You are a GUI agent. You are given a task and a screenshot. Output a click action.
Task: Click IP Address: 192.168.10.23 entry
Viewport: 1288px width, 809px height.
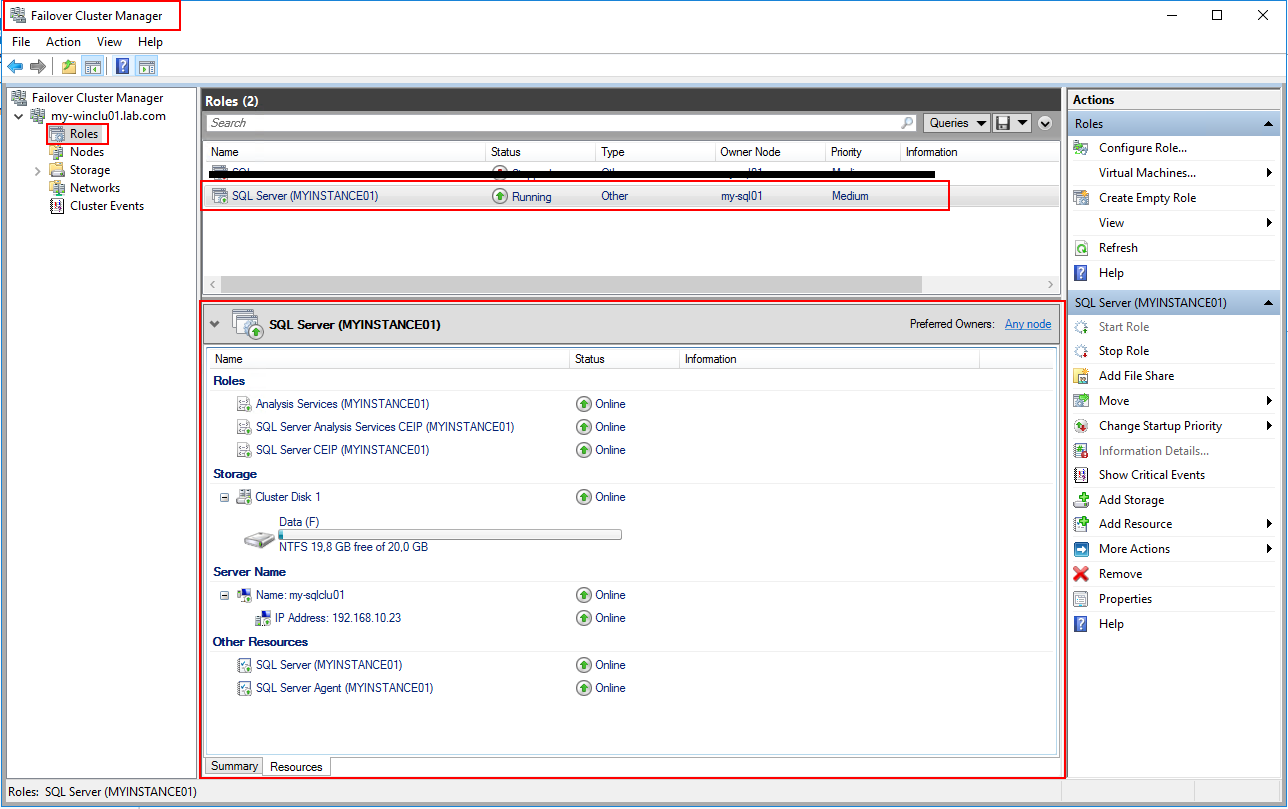click(338, 618)
